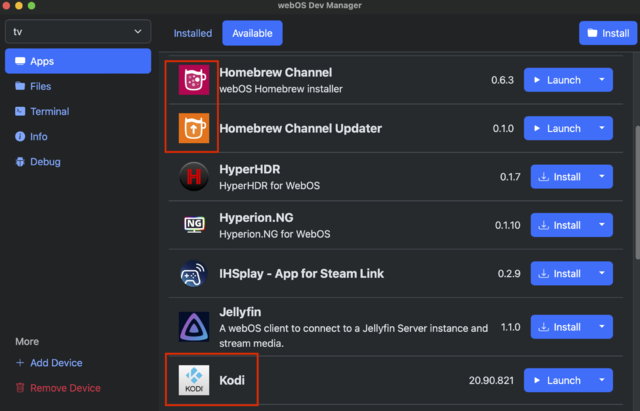640x411 pixels.
Task: Click the IHSplay gamepad icon
Action: point(194,273)
